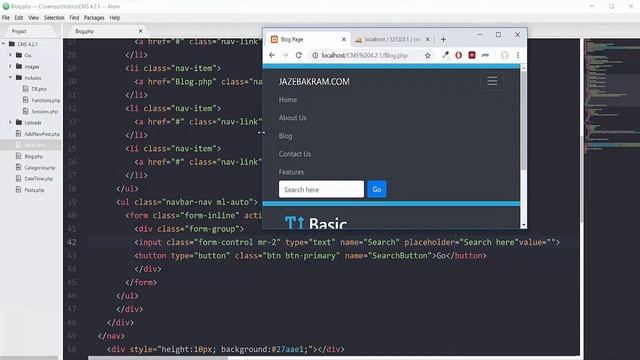Image resolution: width=640 pixels, height=360 pixels.
Task: Open AddNewPost.php in the tree
Action: [x=42, y=134]
